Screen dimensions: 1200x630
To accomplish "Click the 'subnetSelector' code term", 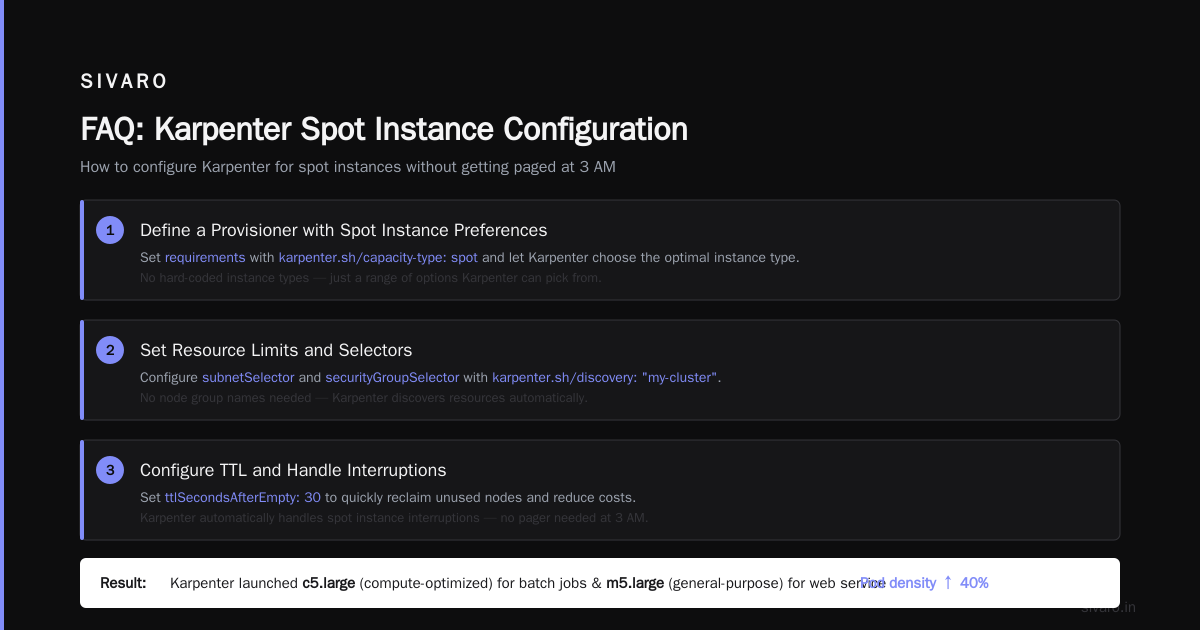I will tap(248, 377).
